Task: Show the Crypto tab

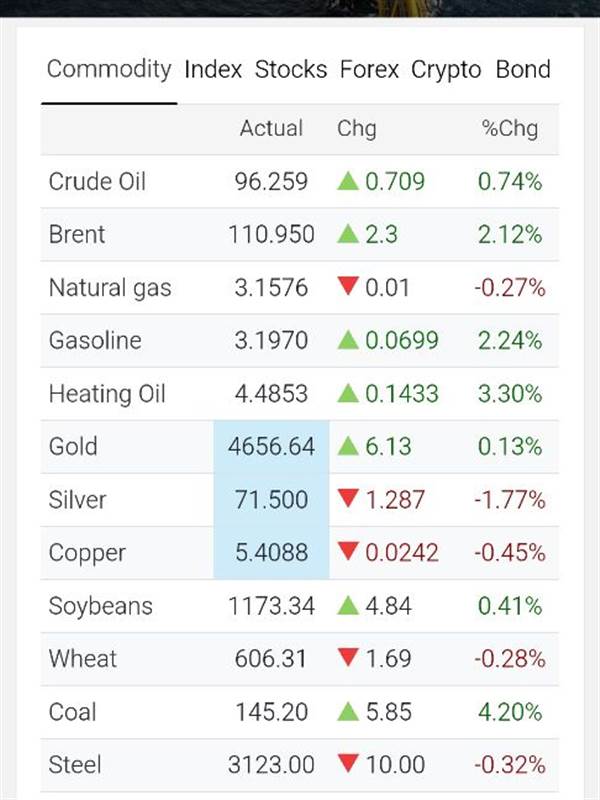Action: (446, 70)
